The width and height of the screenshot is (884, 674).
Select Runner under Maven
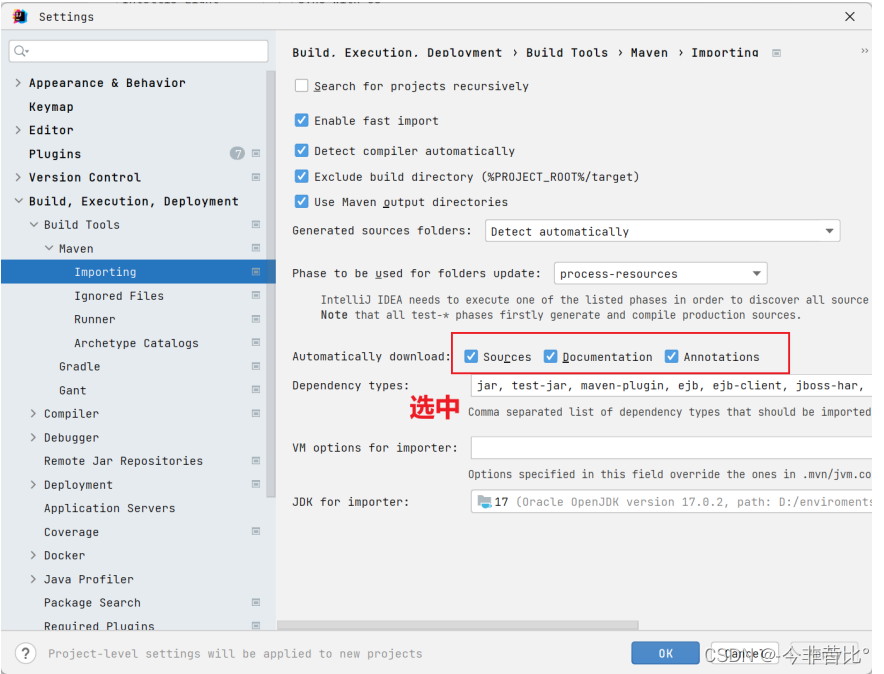pyautogui.click(x=95, y=320)
